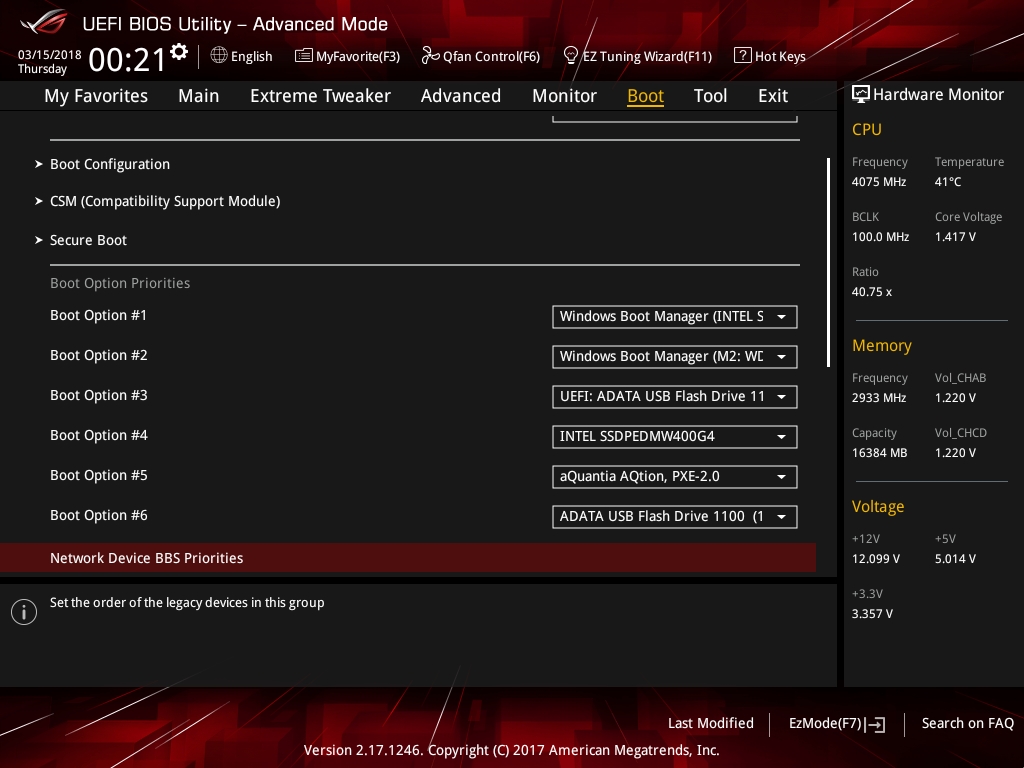Viewport: 1024px width, 768px height.
Task: Open the Exit tab
Action: [773, 96]
